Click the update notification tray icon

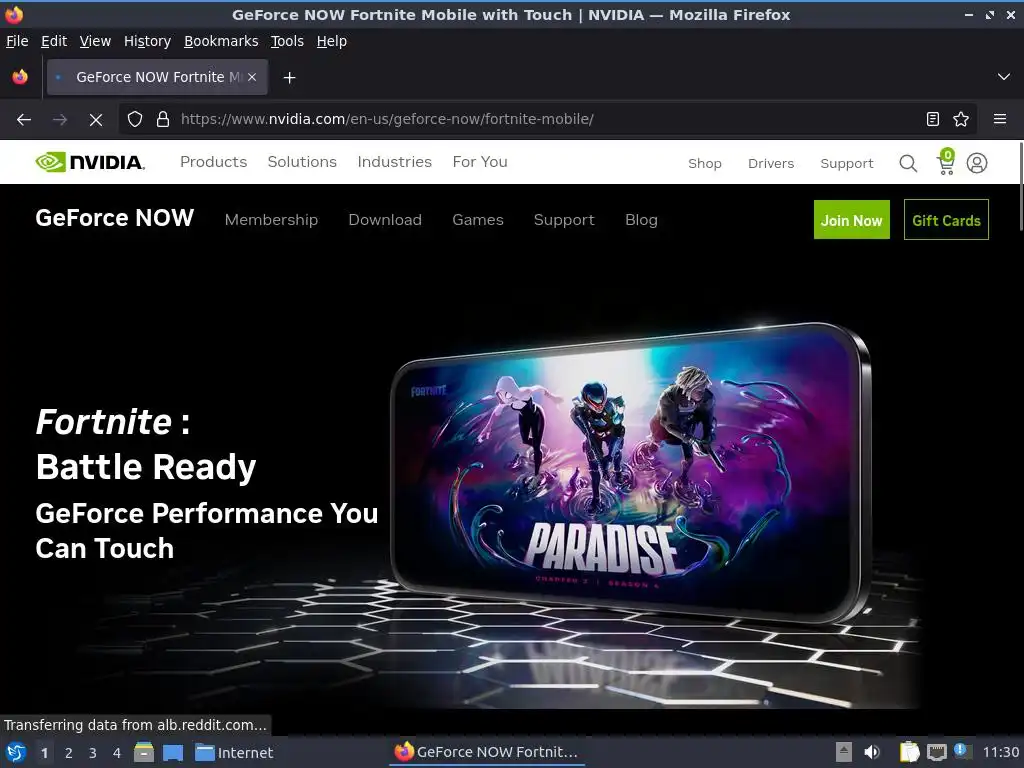962,751
